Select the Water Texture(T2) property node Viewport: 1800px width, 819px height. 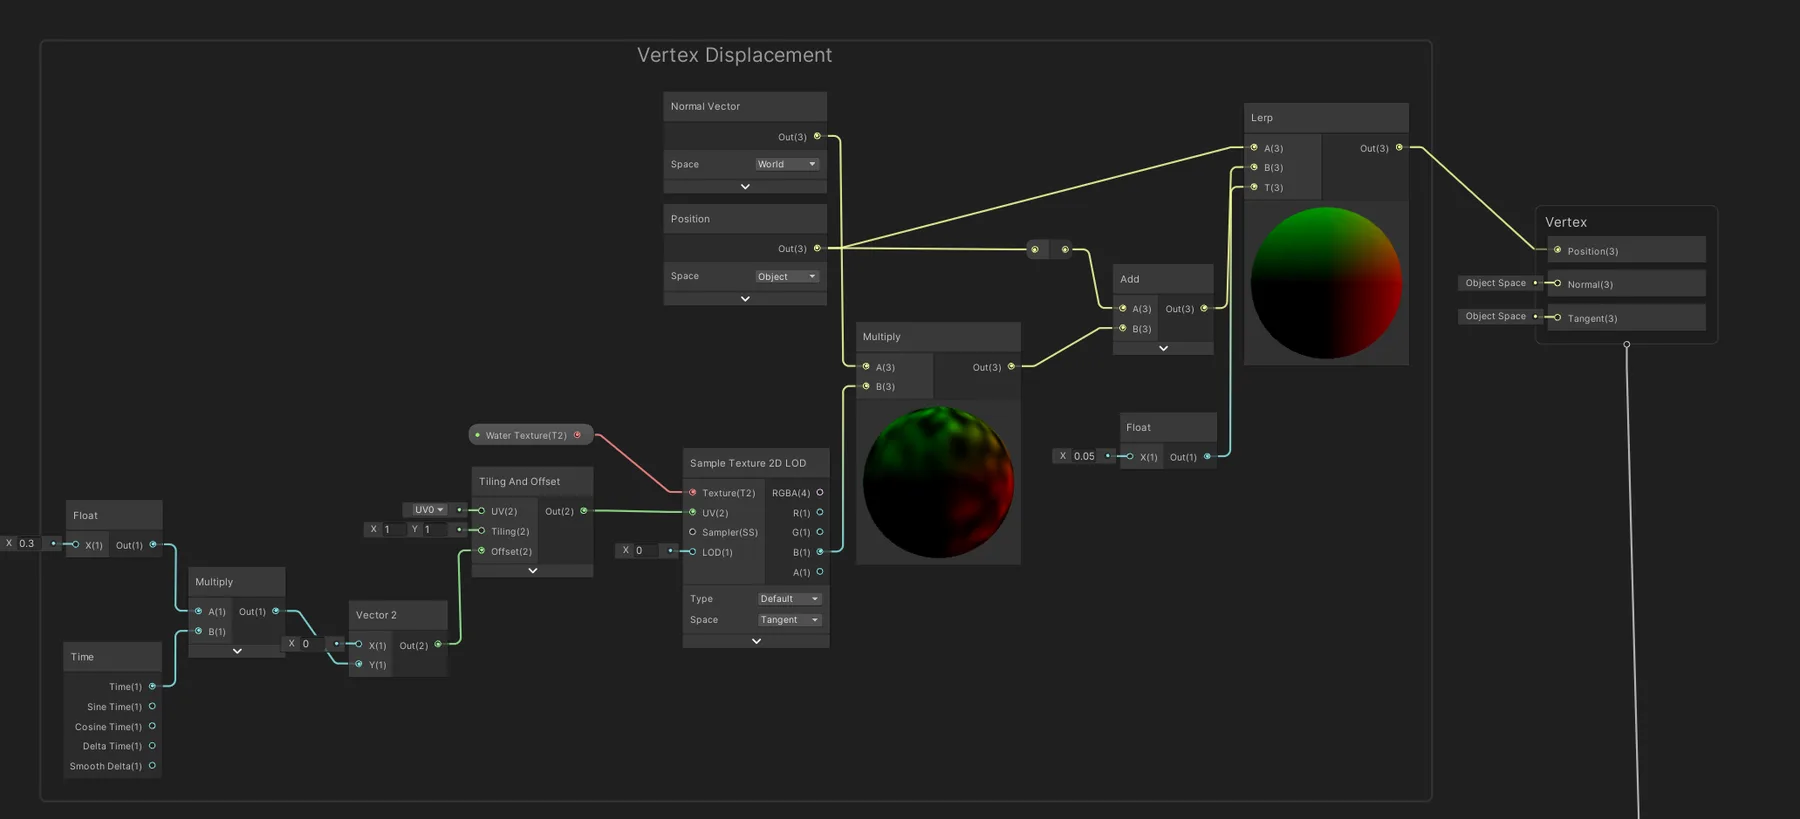tap(527, 435)
